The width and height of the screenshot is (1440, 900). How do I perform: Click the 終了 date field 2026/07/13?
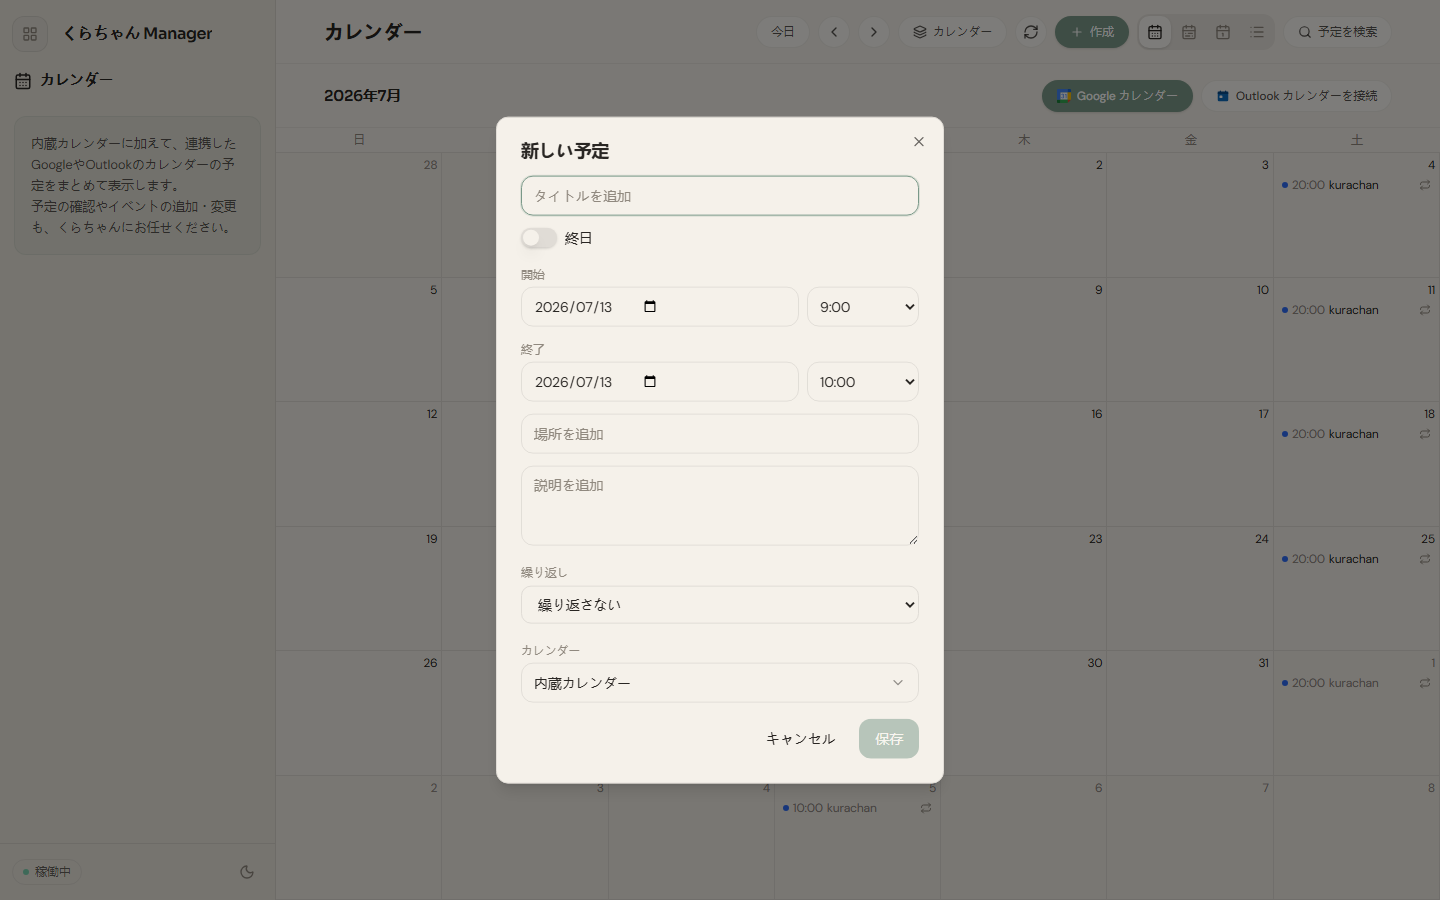[x=660, y=382]
